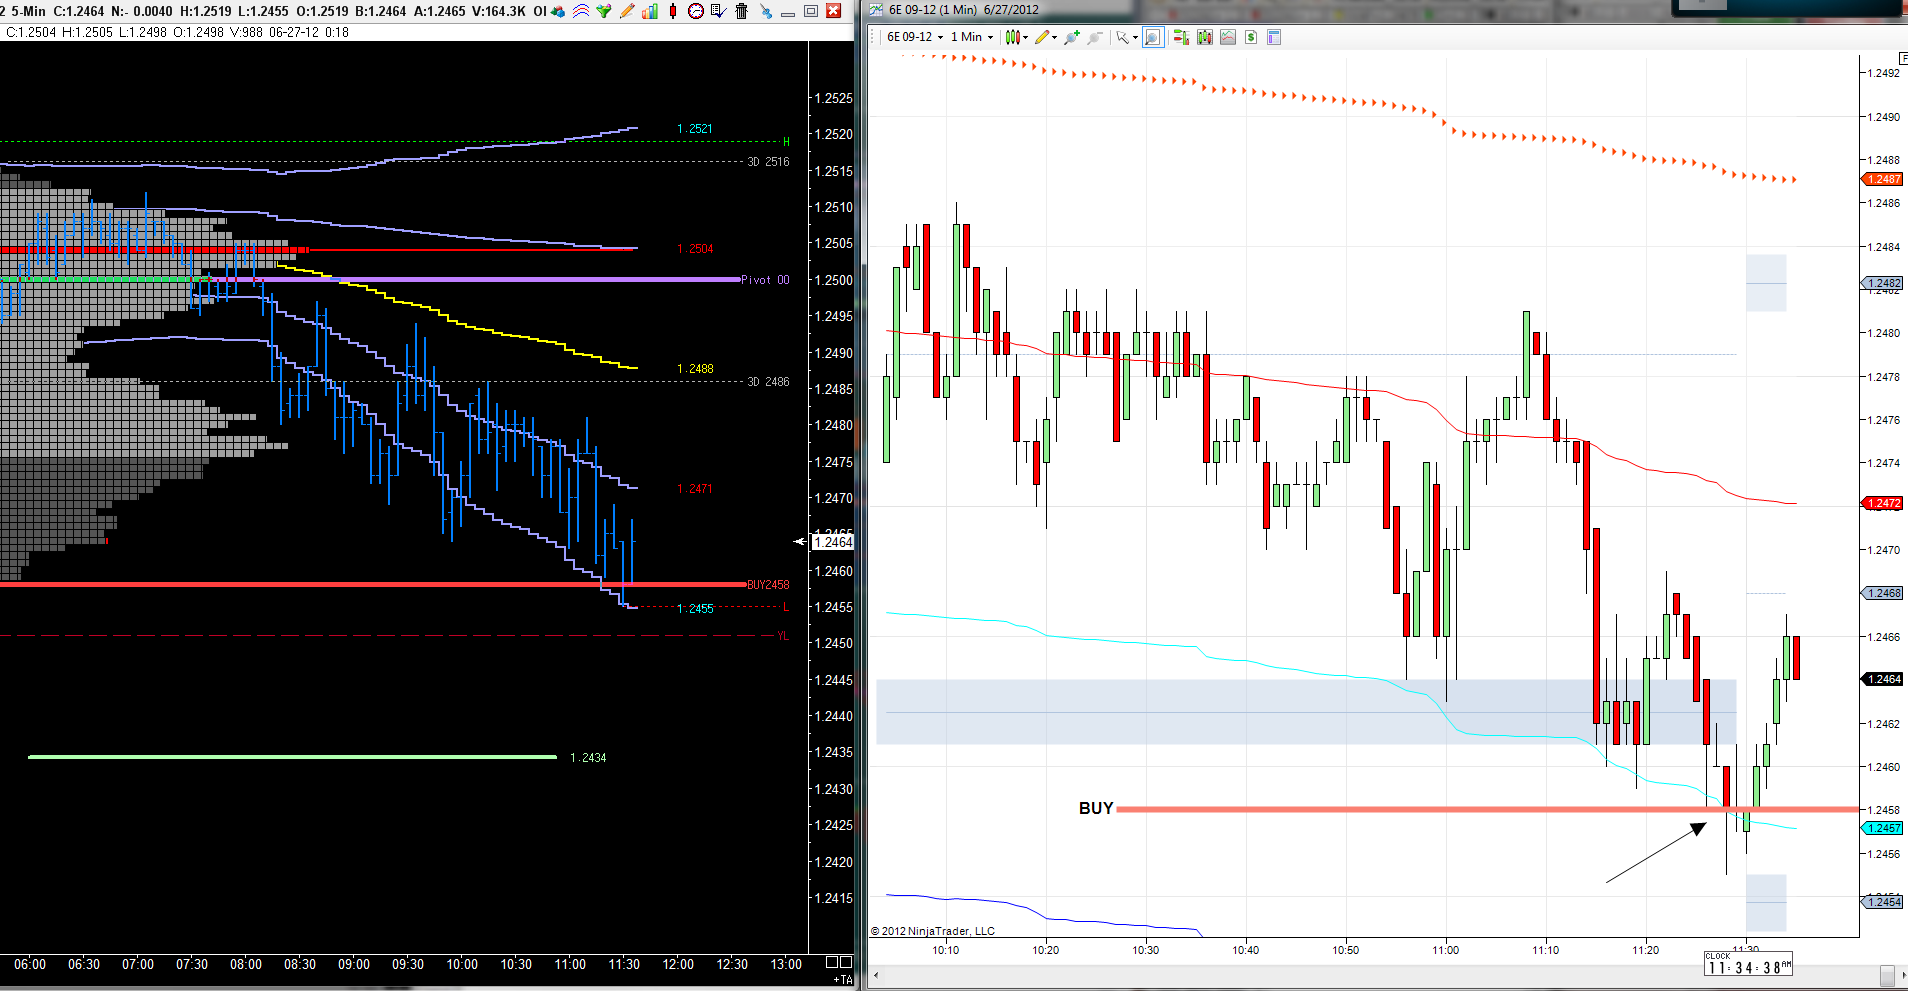1908x991 pixels.
Task: Click the 1.2471 red level label
Action: 695,489
